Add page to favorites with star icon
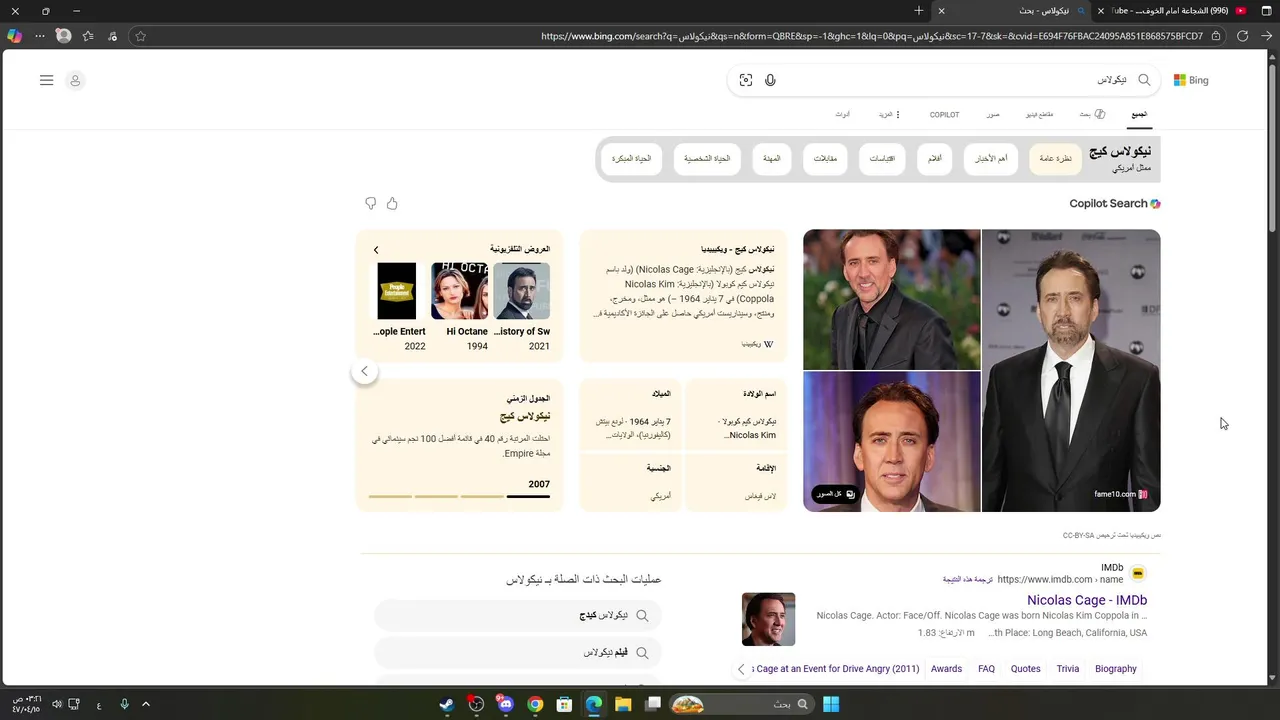The image size is (1280, 720). coord(141,36)
